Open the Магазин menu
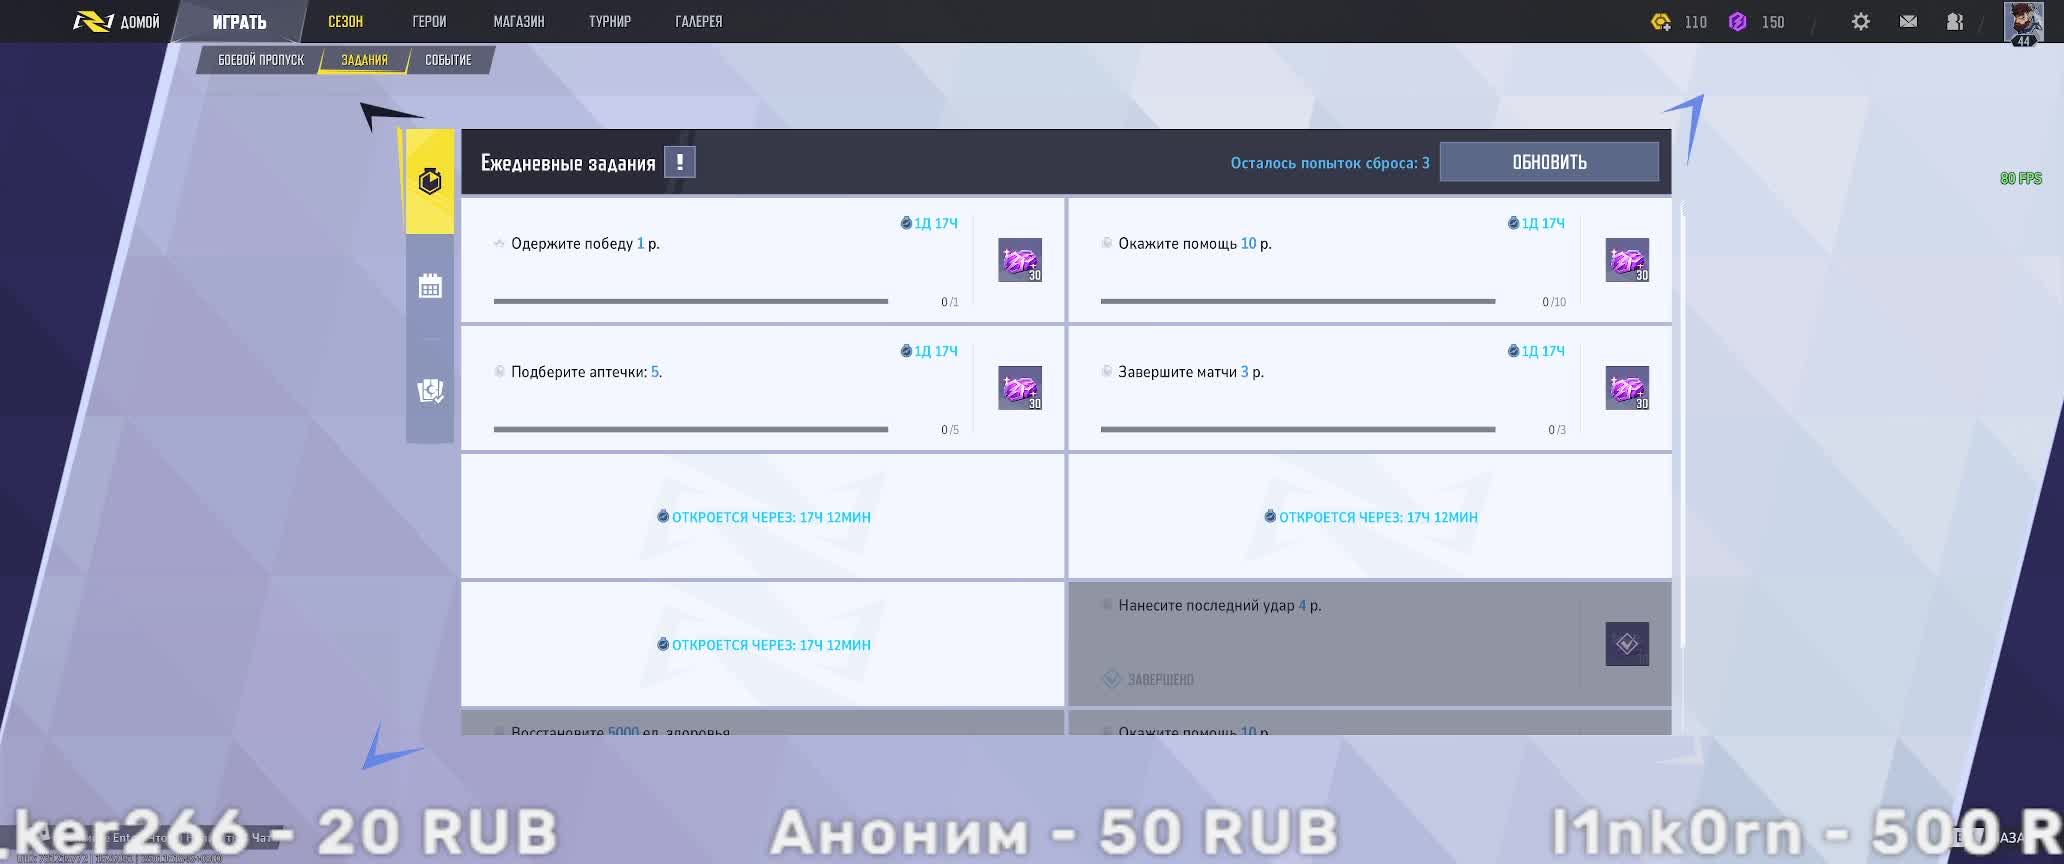The image size is (2064, 864). tap(519, 21)
